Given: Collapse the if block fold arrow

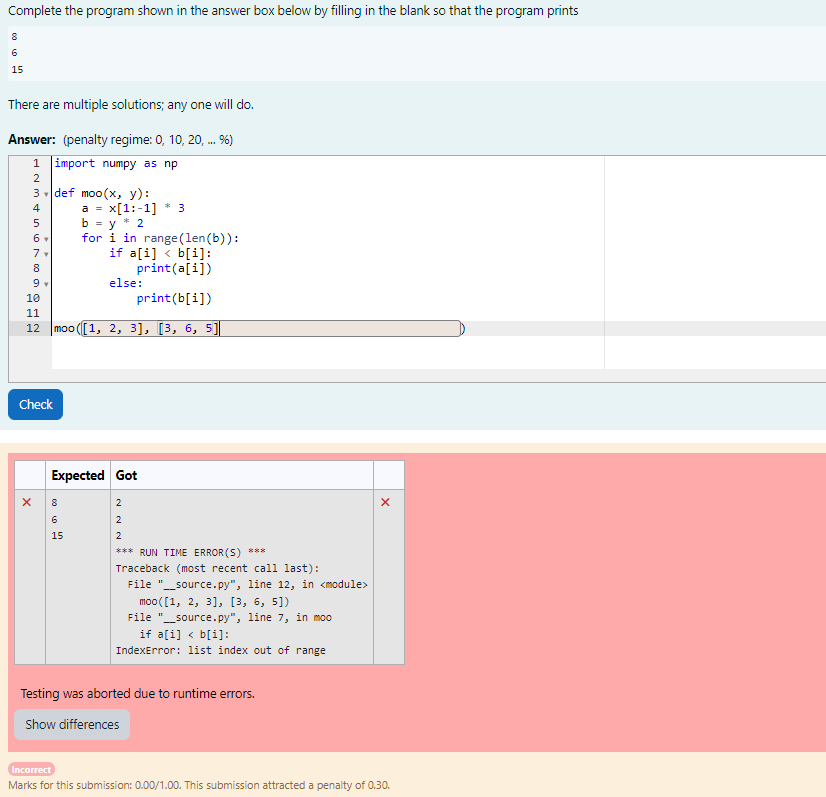Looking at the screenshot, I should coord(45,253).
